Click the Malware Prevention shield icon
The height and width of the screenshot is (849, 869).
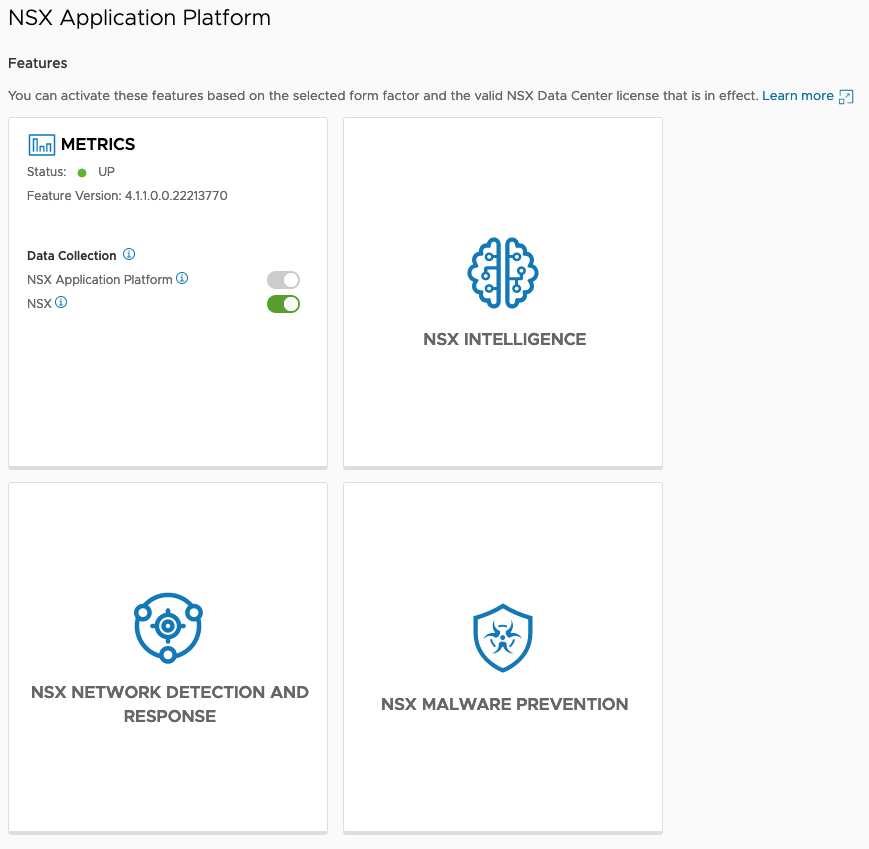tap(502, 638)
